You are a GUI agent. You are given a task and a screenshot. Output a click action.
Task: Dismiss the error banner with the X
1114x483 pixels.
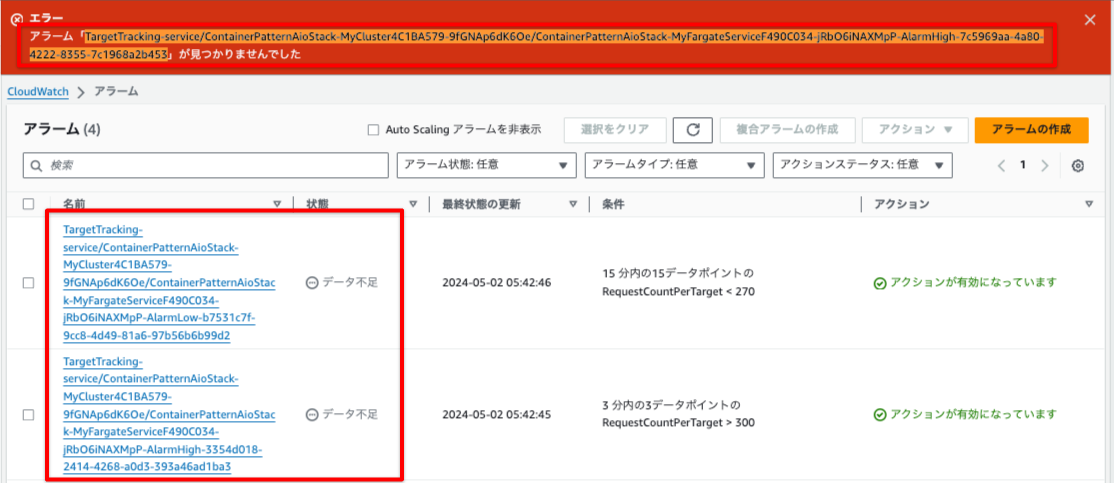pyautogui.click(x=1089, y=20)
